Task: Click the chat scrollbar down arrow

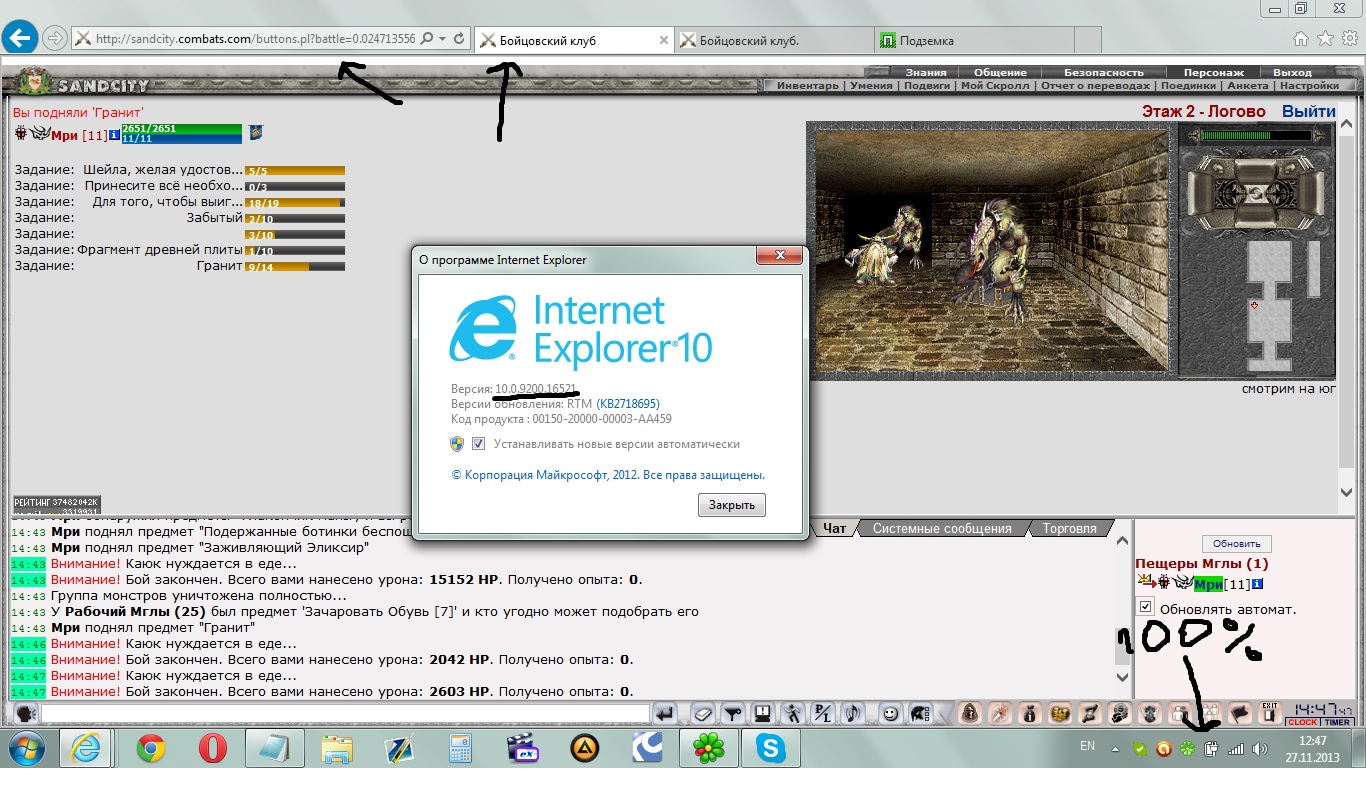Action: [x=1123, y=677]
